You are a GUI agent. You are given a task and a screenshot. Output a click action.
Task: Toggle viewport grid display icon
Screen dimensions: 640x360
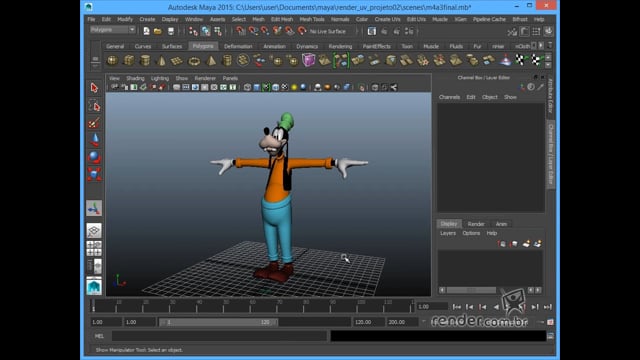[176, 87]
